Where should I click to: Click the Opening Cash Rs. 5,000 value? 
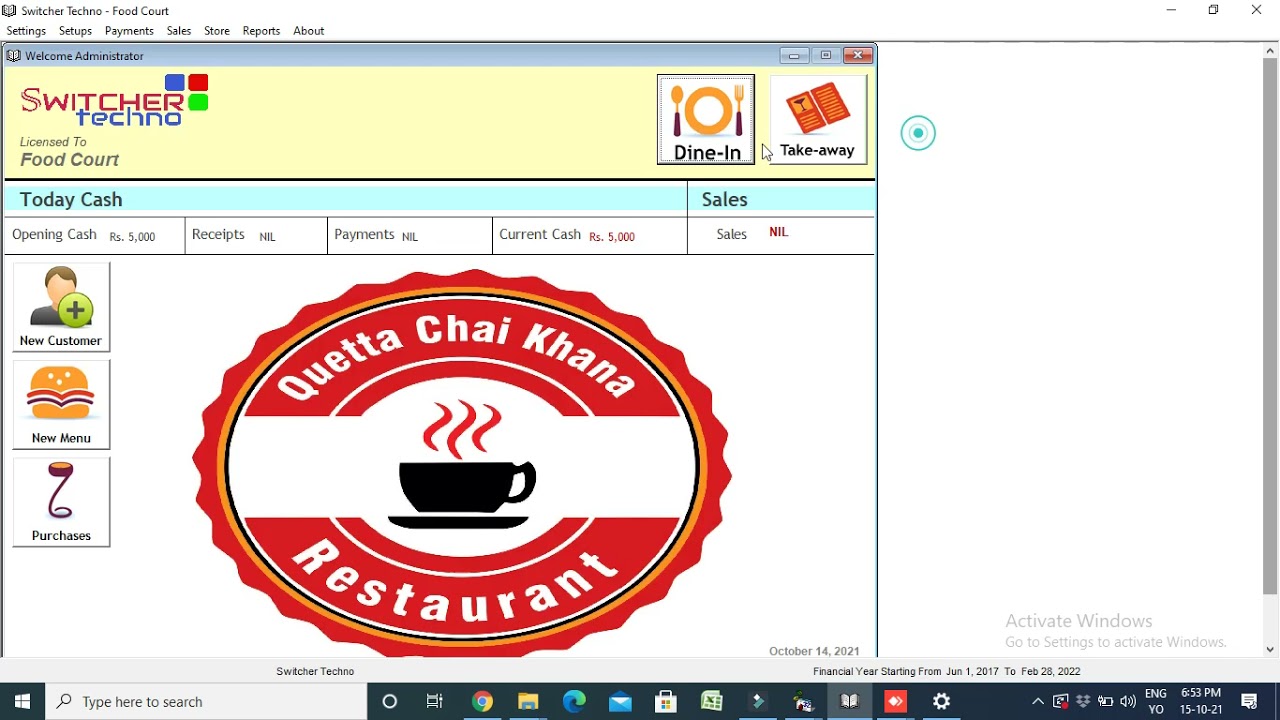pyautogui.click(x=132, y=237)
